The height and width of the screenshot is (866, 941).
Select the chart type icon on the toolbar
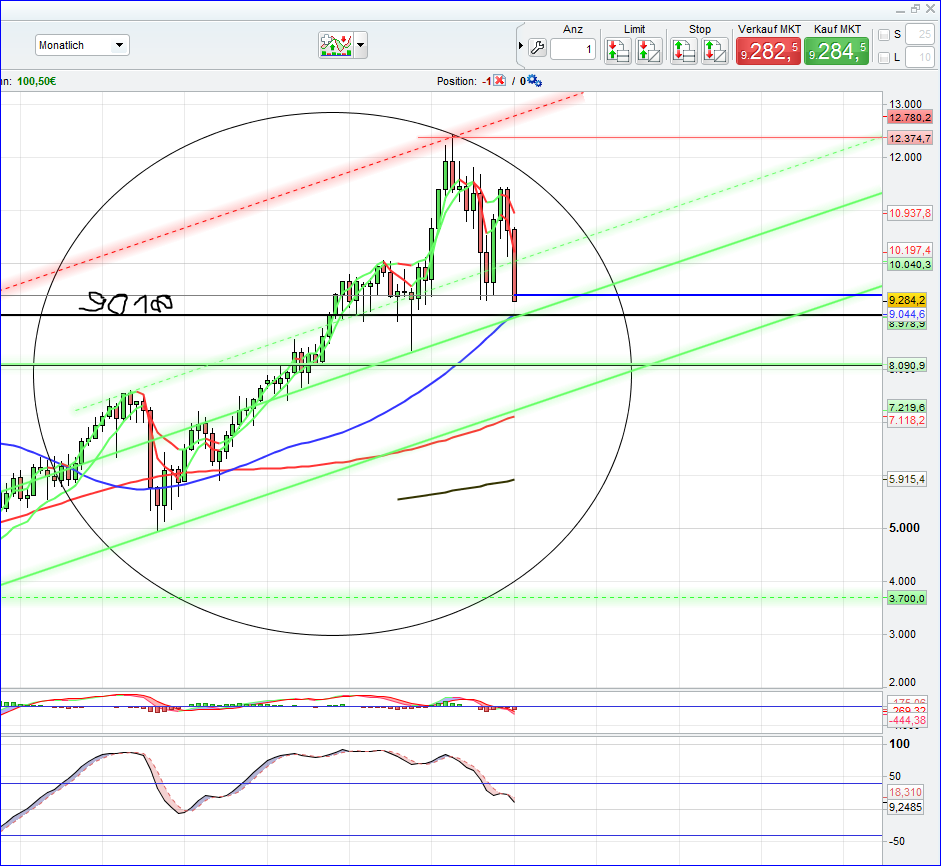(x=337, y=44)
